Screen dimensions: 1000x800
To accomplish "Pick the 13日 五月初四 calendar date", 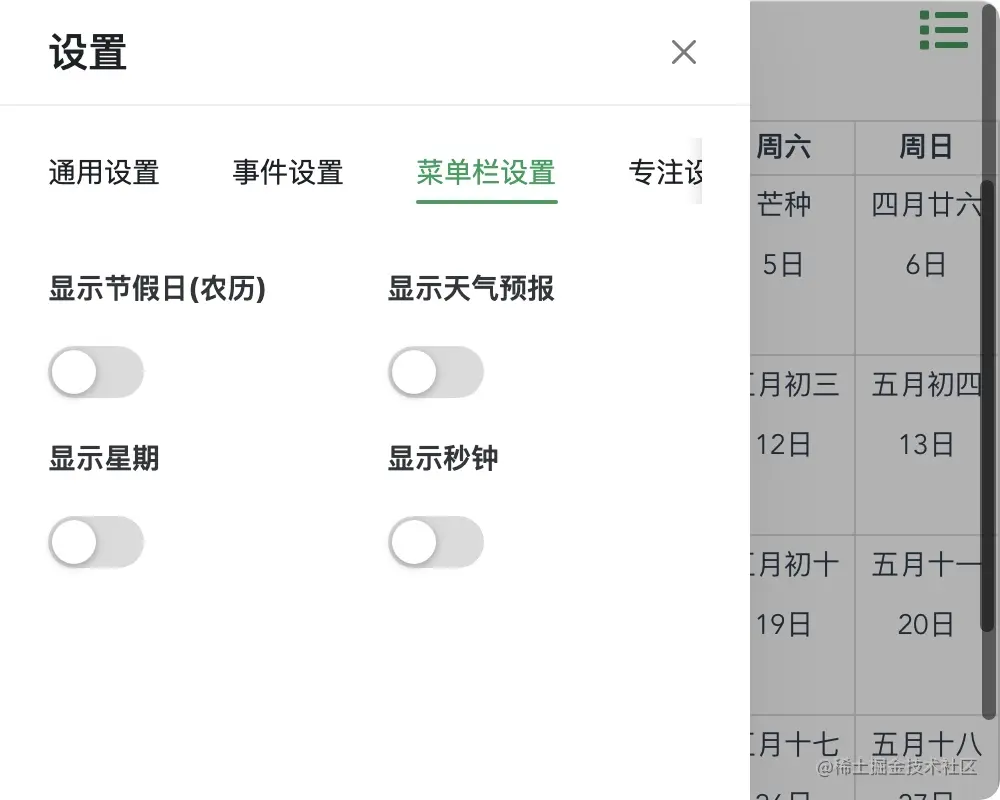I will tap(926, 445).
